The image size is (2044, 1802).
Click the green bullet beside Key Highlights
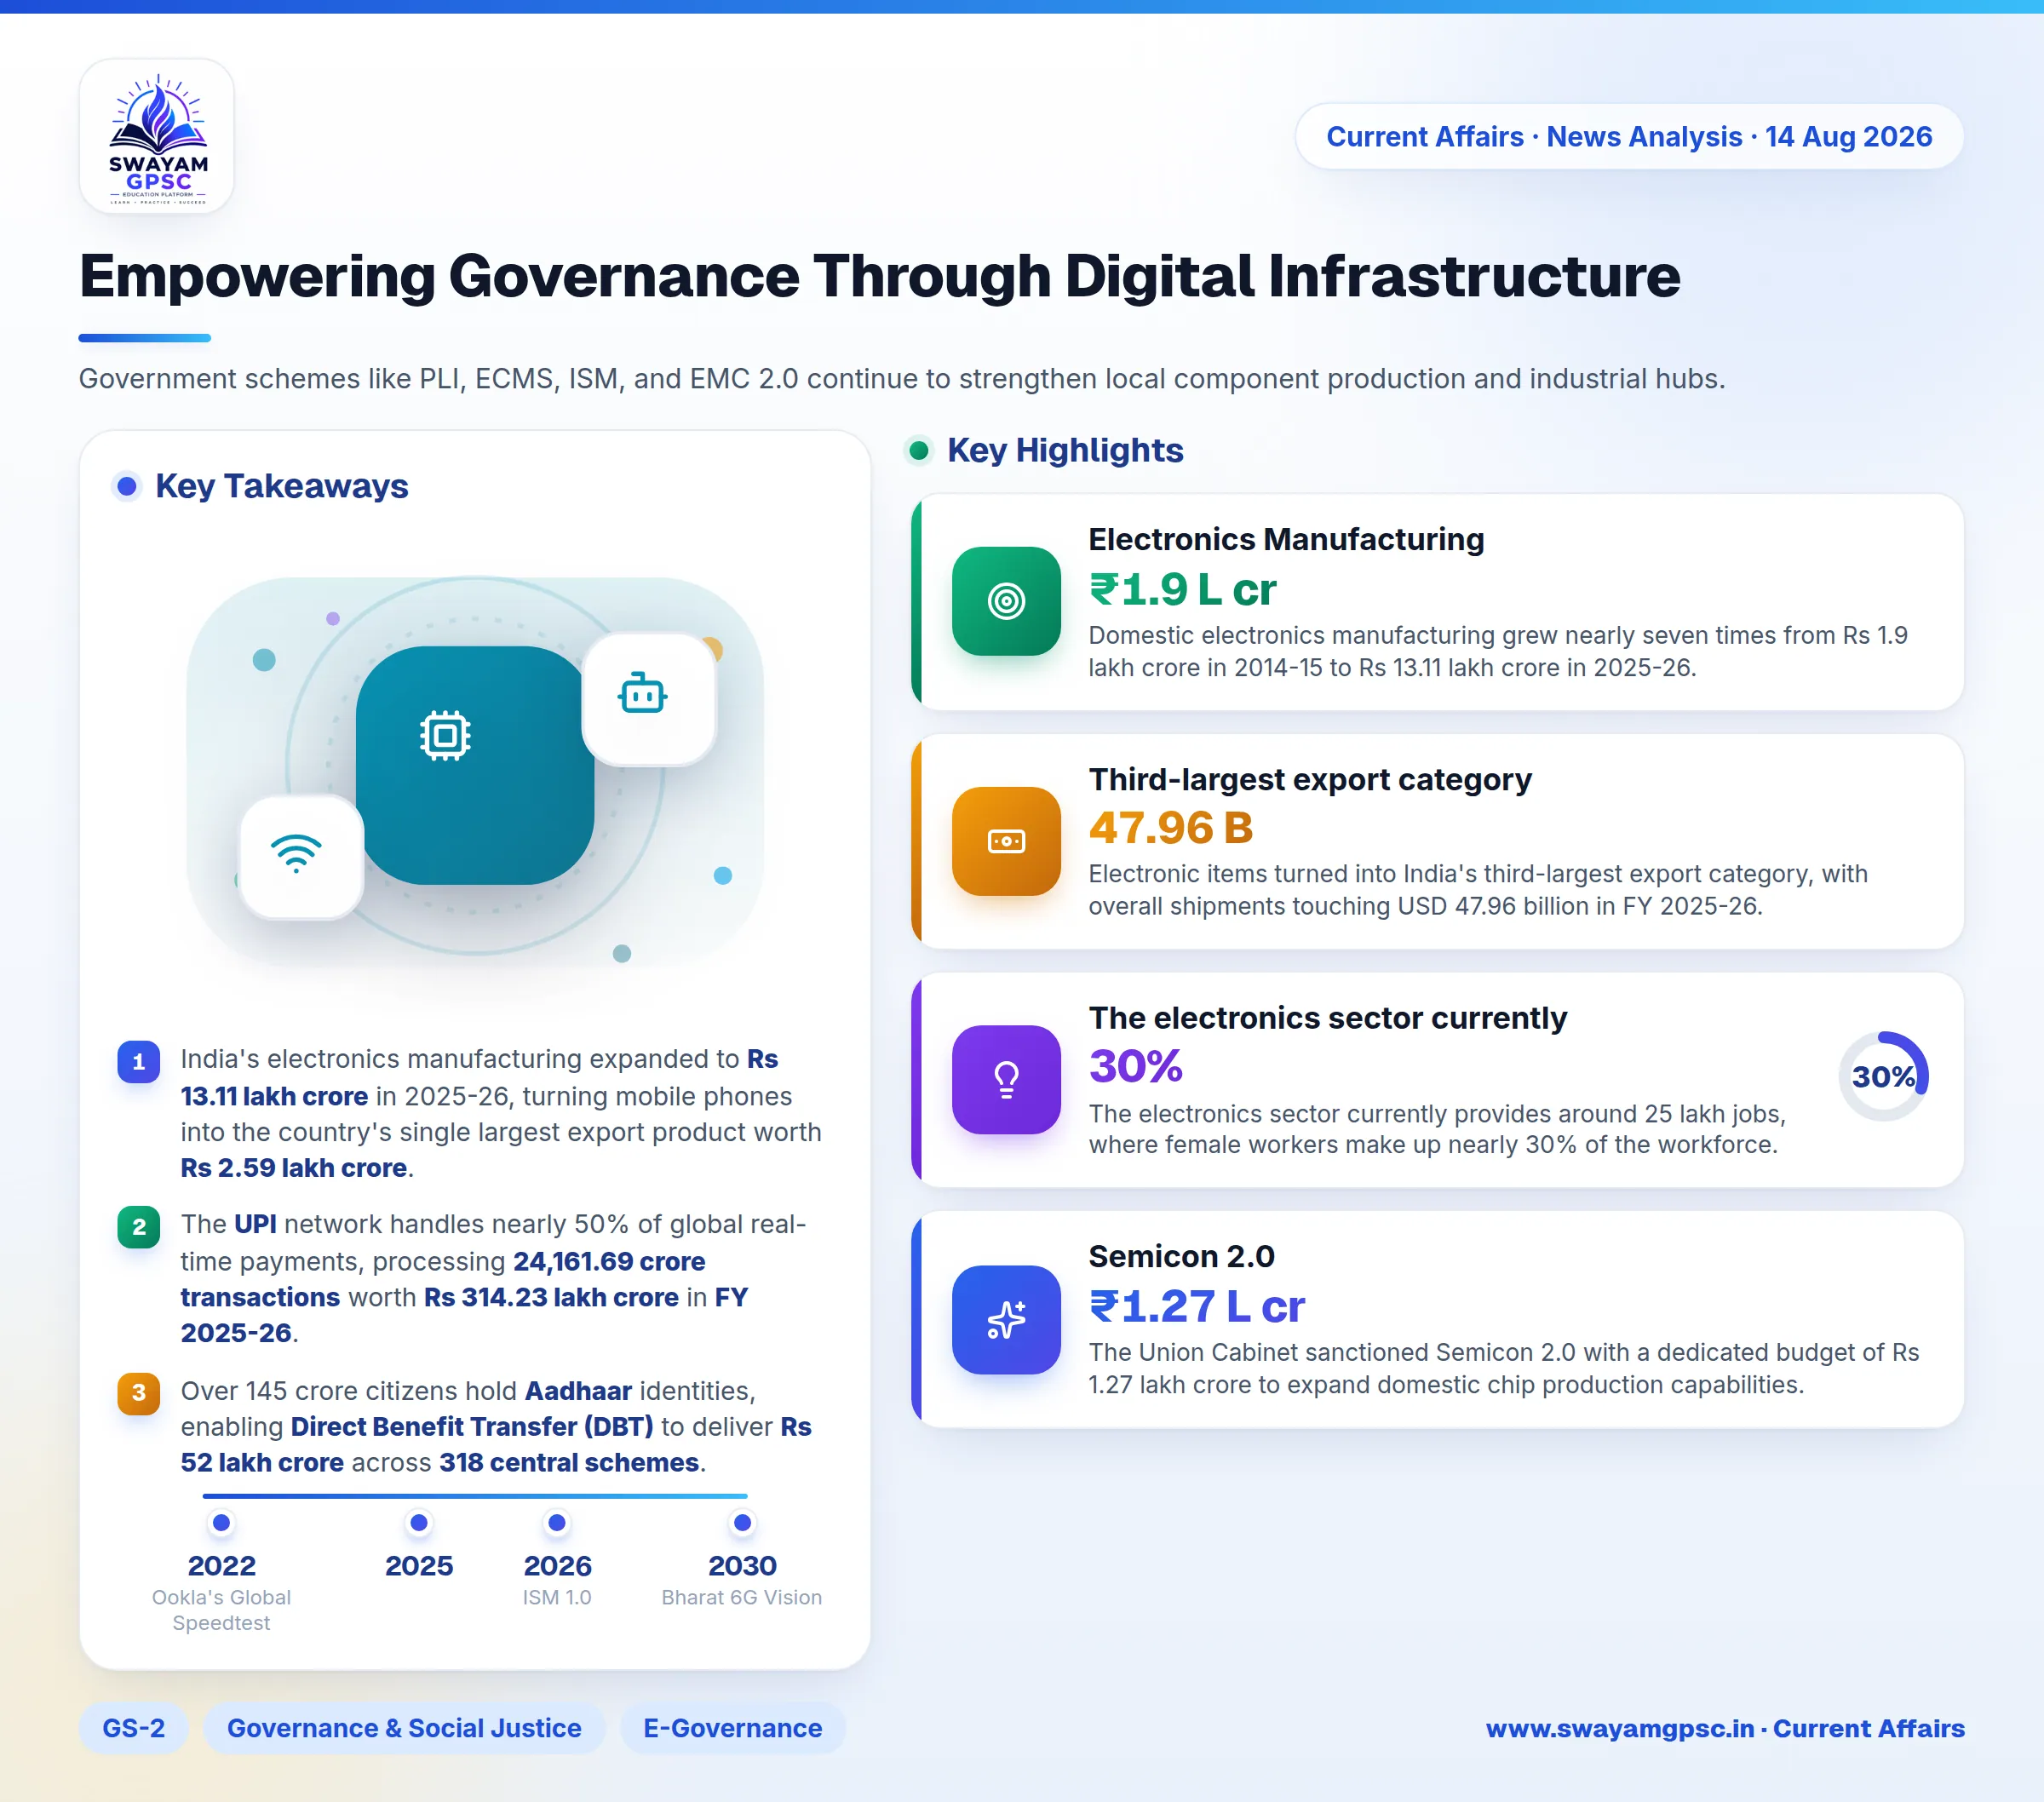[919, 451]
